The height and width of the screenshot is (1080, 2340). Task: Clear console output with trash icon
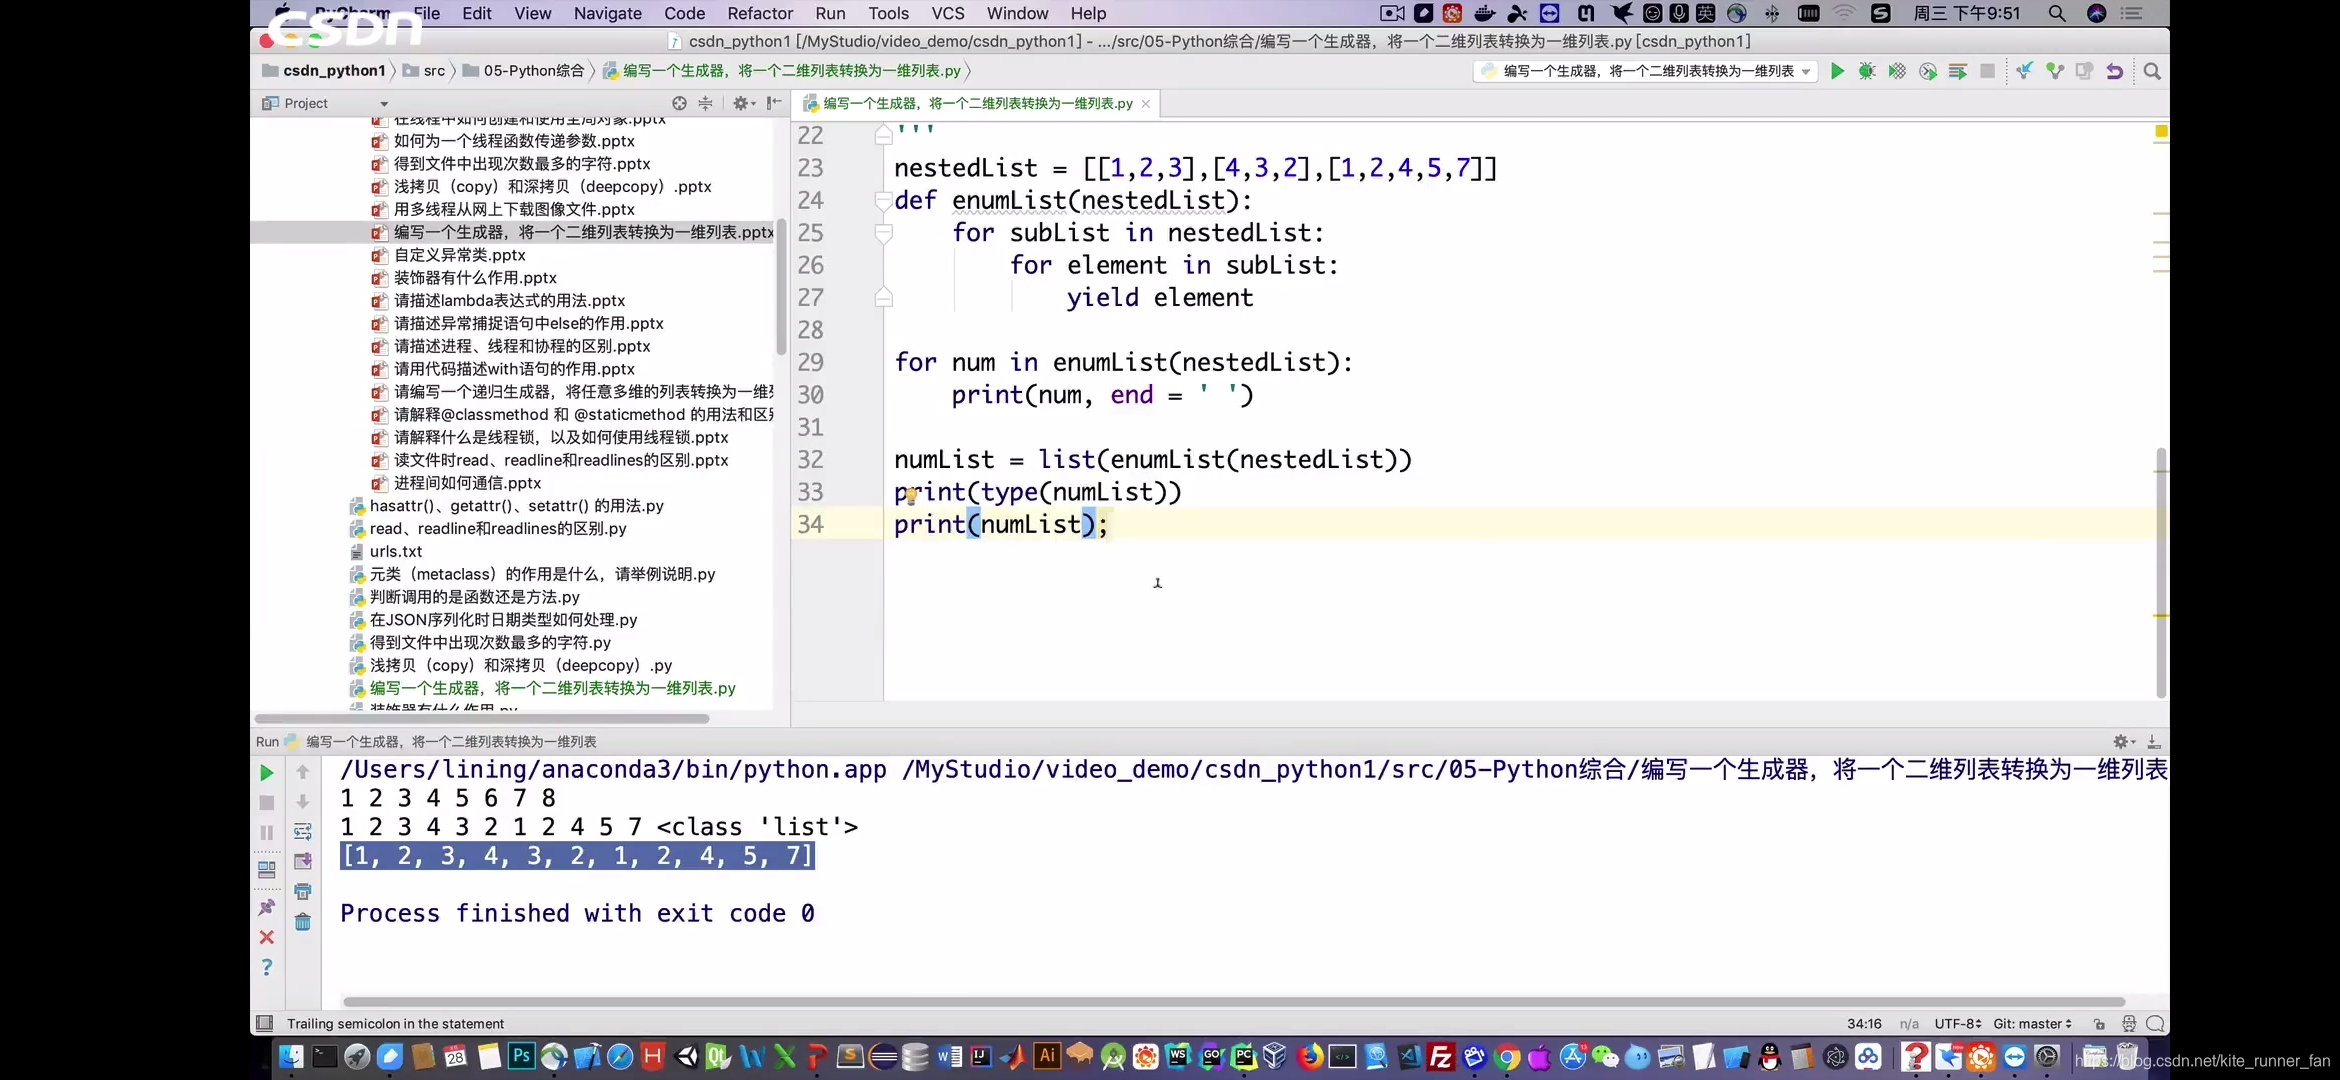303,922
